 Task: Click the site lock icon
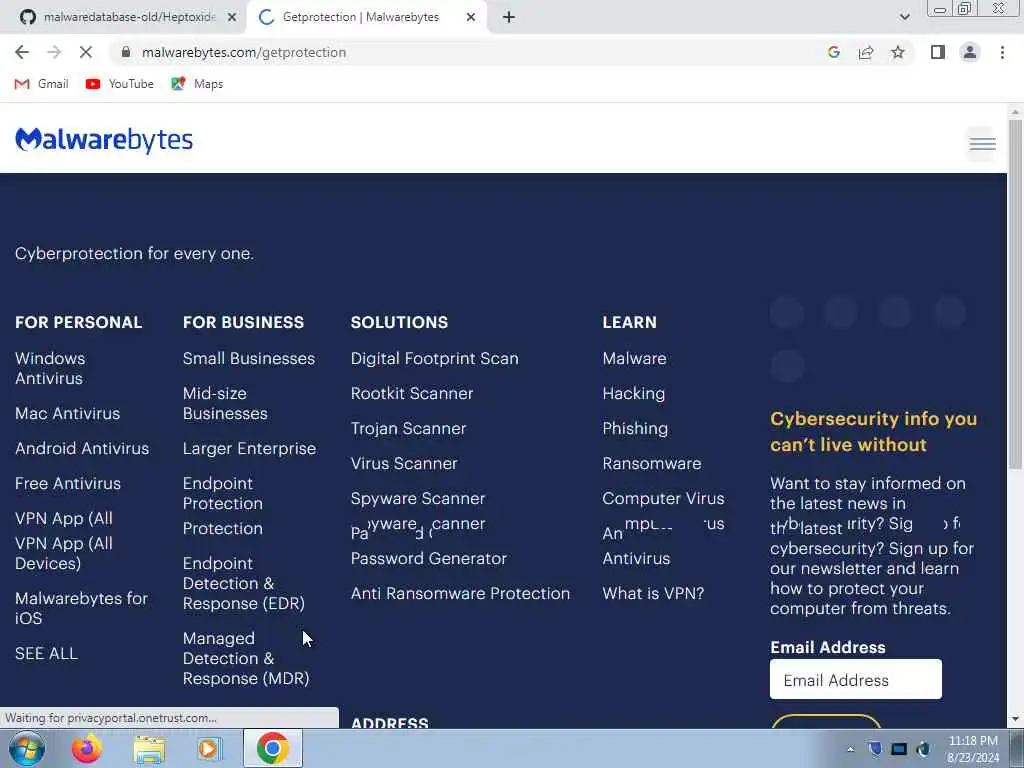(x=125, y=52)
